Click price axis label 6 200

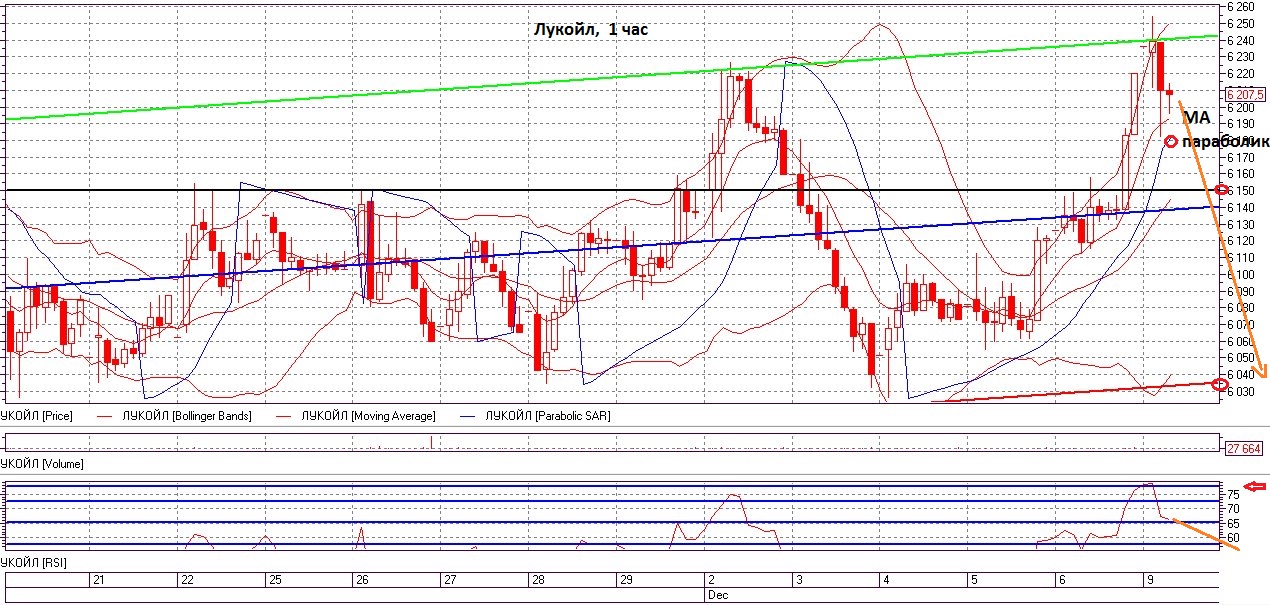point(1241,107)
